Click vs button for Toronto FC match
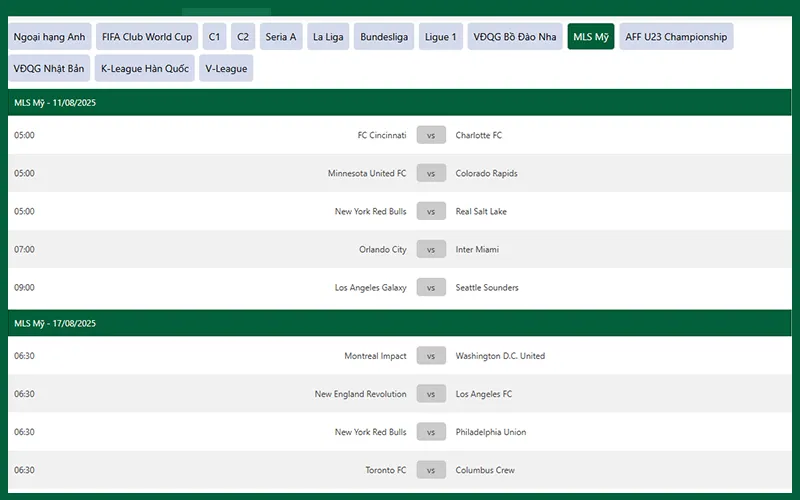Image resolution: width=800 pixels, height=500 pixels. (x=431, y=470)
